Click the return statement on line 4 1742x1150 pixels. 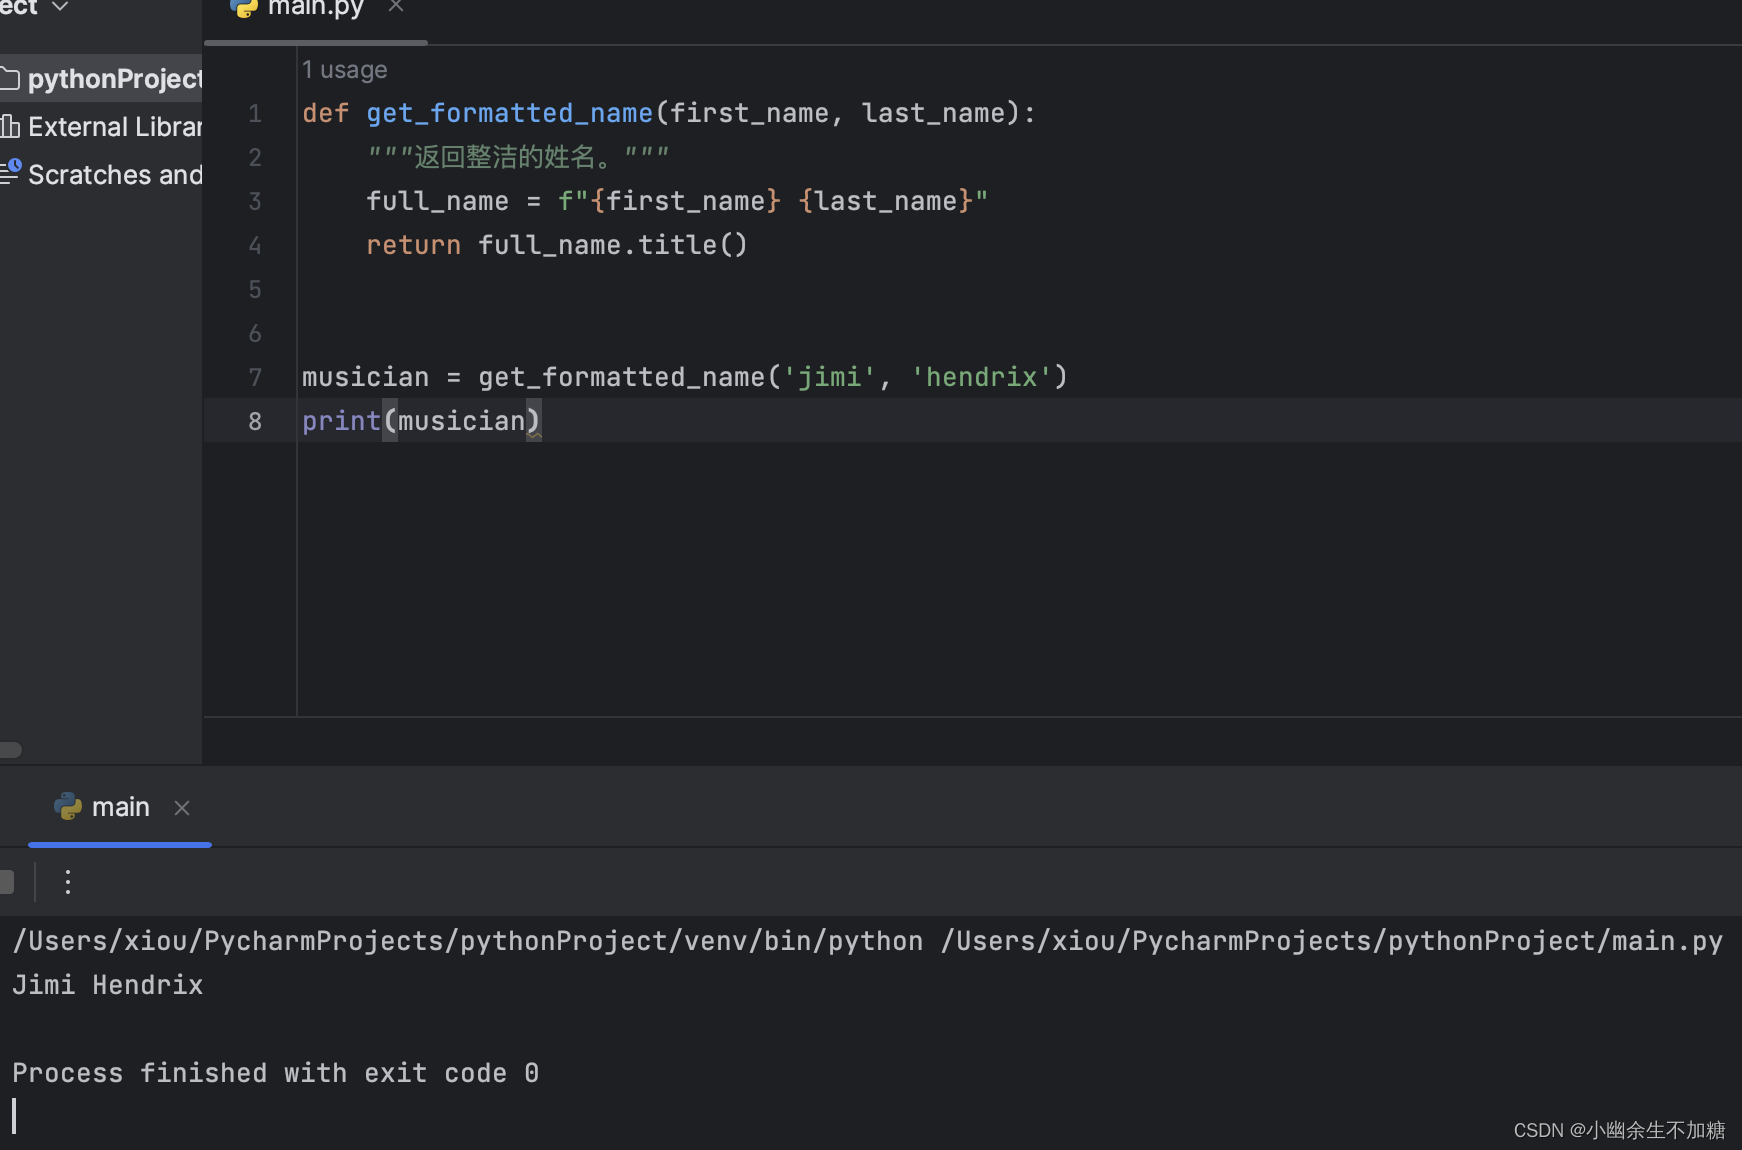557,245
